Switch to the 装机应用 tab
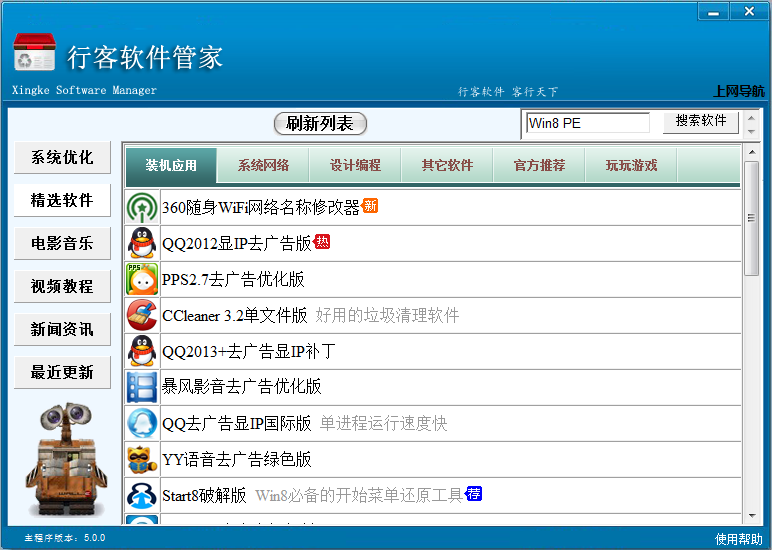 click(171, 165)
